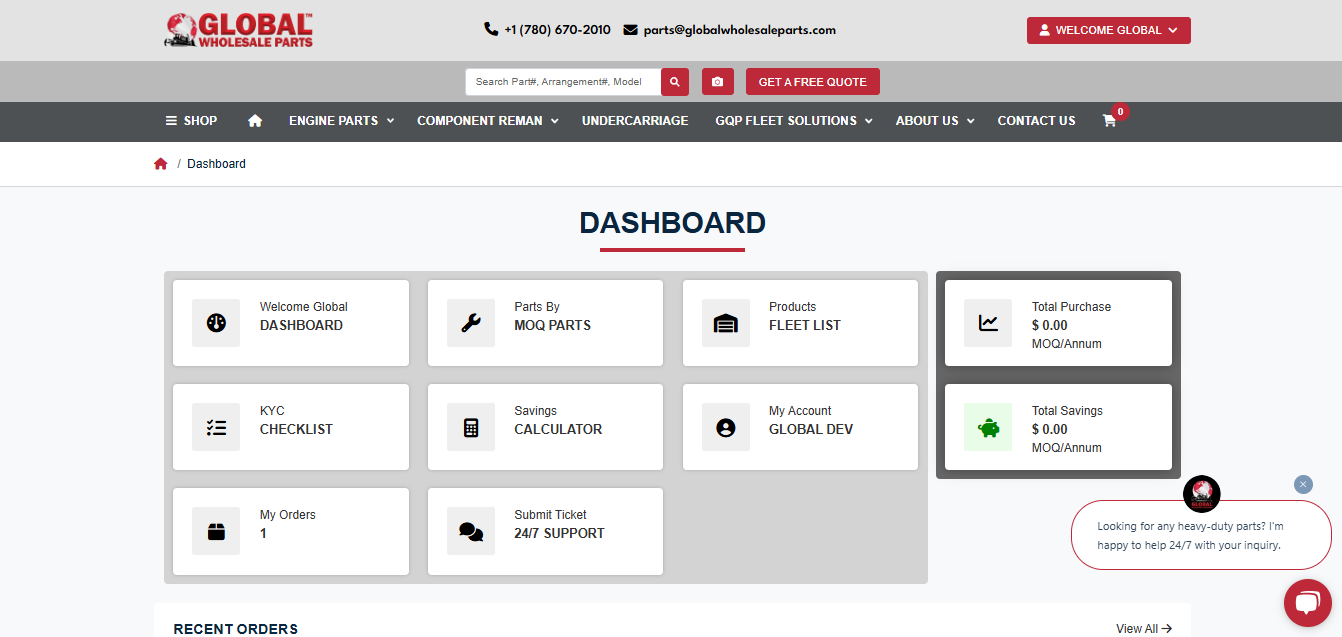The image size is (1342, 637).
Task: Open 24/7 Support via the chat icon
Action: tap(470, 530)
